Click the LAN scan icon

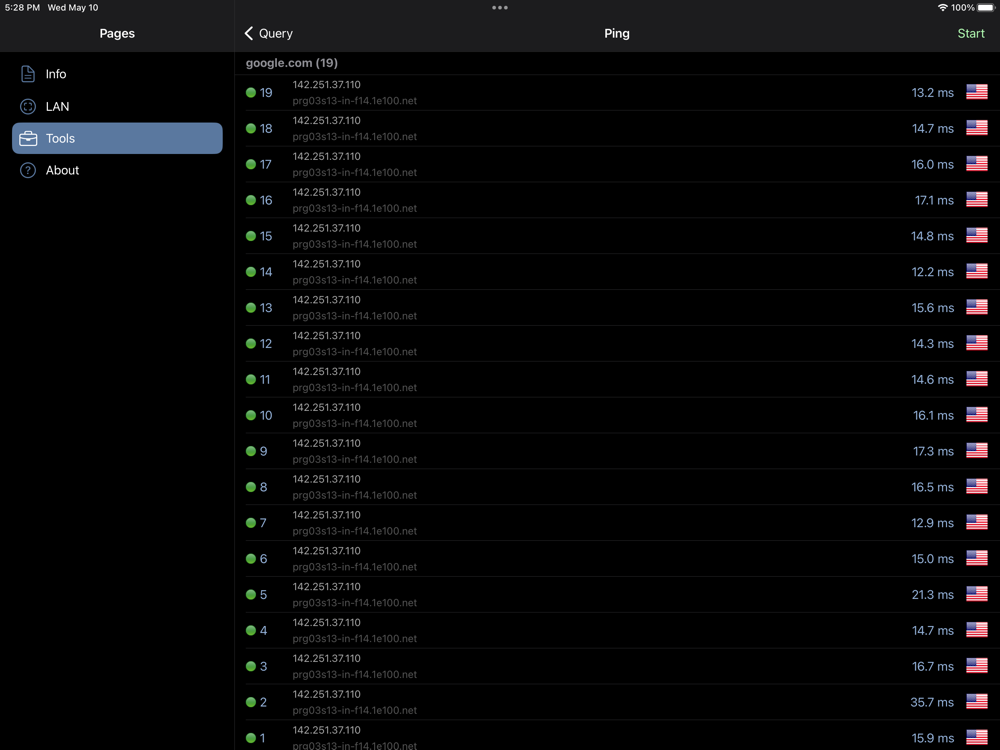[x=28, y=107]
